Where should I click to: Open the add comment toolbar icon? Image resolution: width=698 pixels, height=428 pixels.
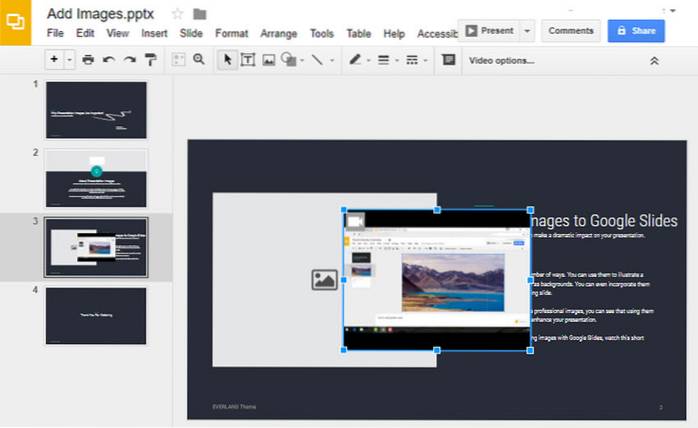(x=448, y=60)
